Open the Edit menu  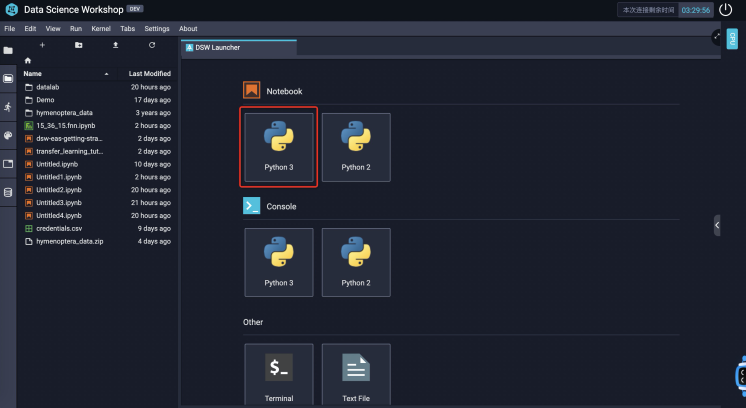pyautogui.click(x=30, y=29)
